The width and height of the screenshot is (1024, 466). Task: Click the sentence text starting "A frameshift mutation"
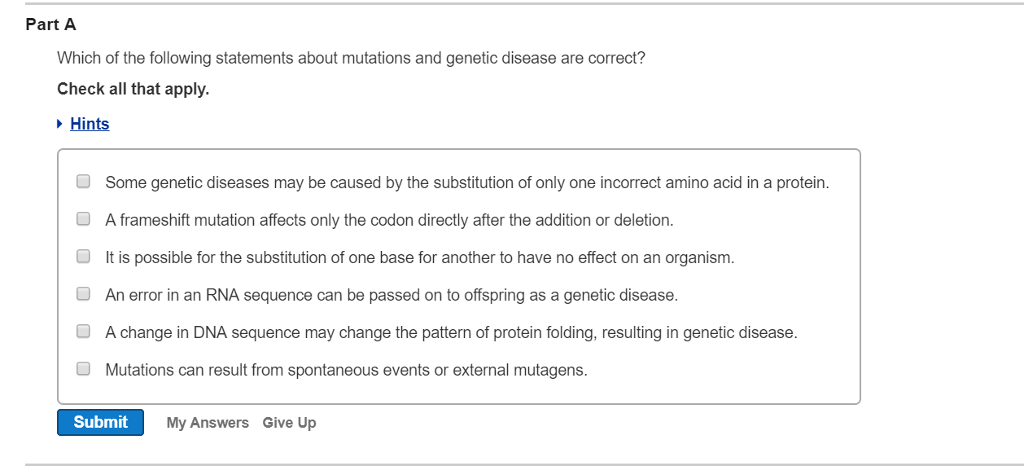tap(389, 220)
